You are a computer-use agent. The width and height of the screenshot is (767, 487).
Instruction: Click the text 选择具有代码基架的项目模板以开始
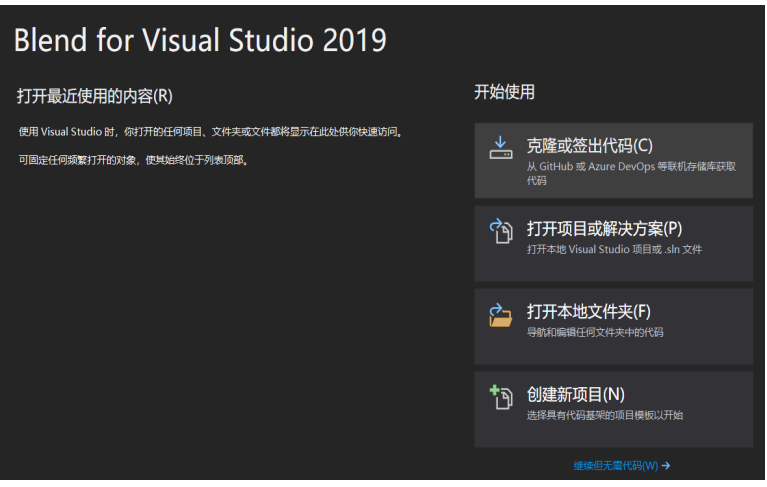click(605, 415)
